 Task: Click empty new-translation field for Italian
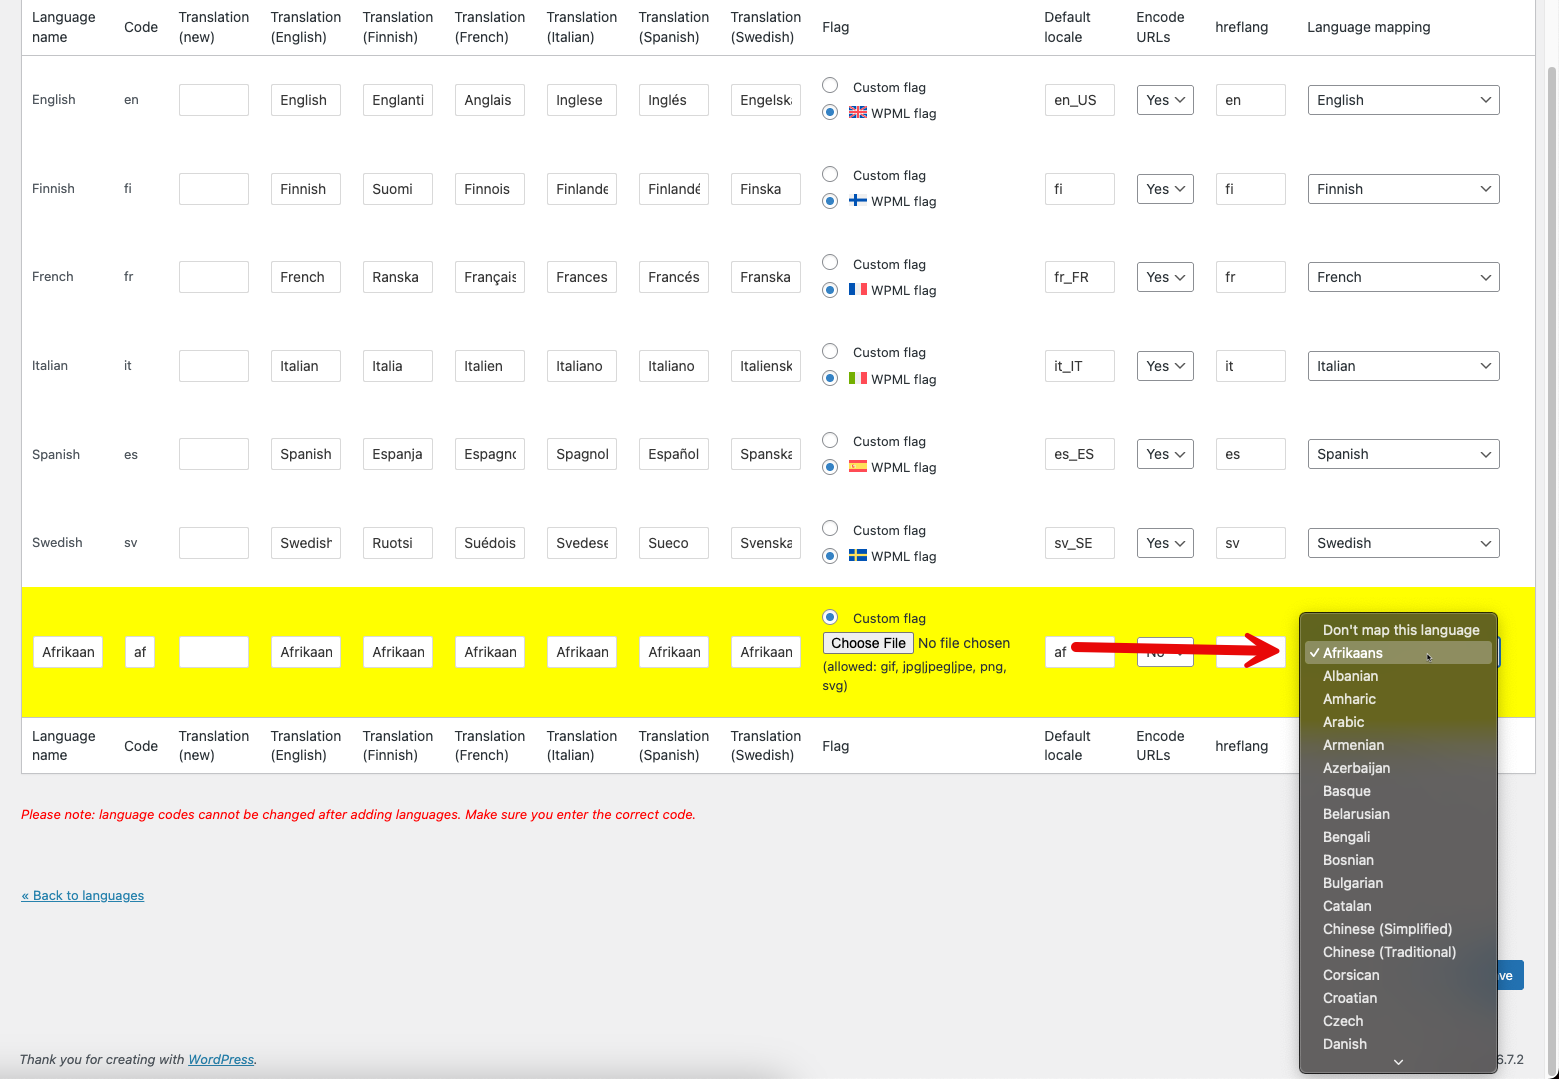pyautogui.click(x=213, y=366)
